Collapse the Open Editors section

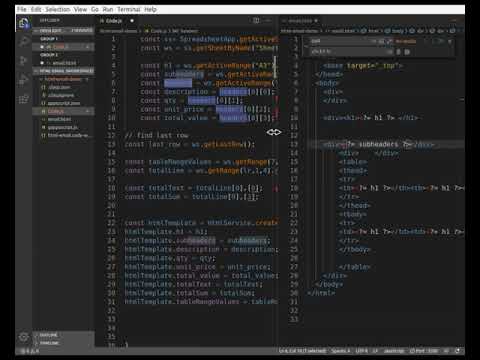[63, 30]
